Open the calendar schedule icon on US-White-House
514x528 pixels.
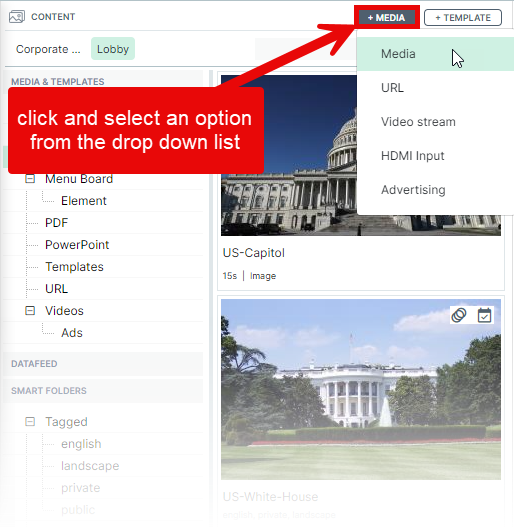[x=484, y=315]
